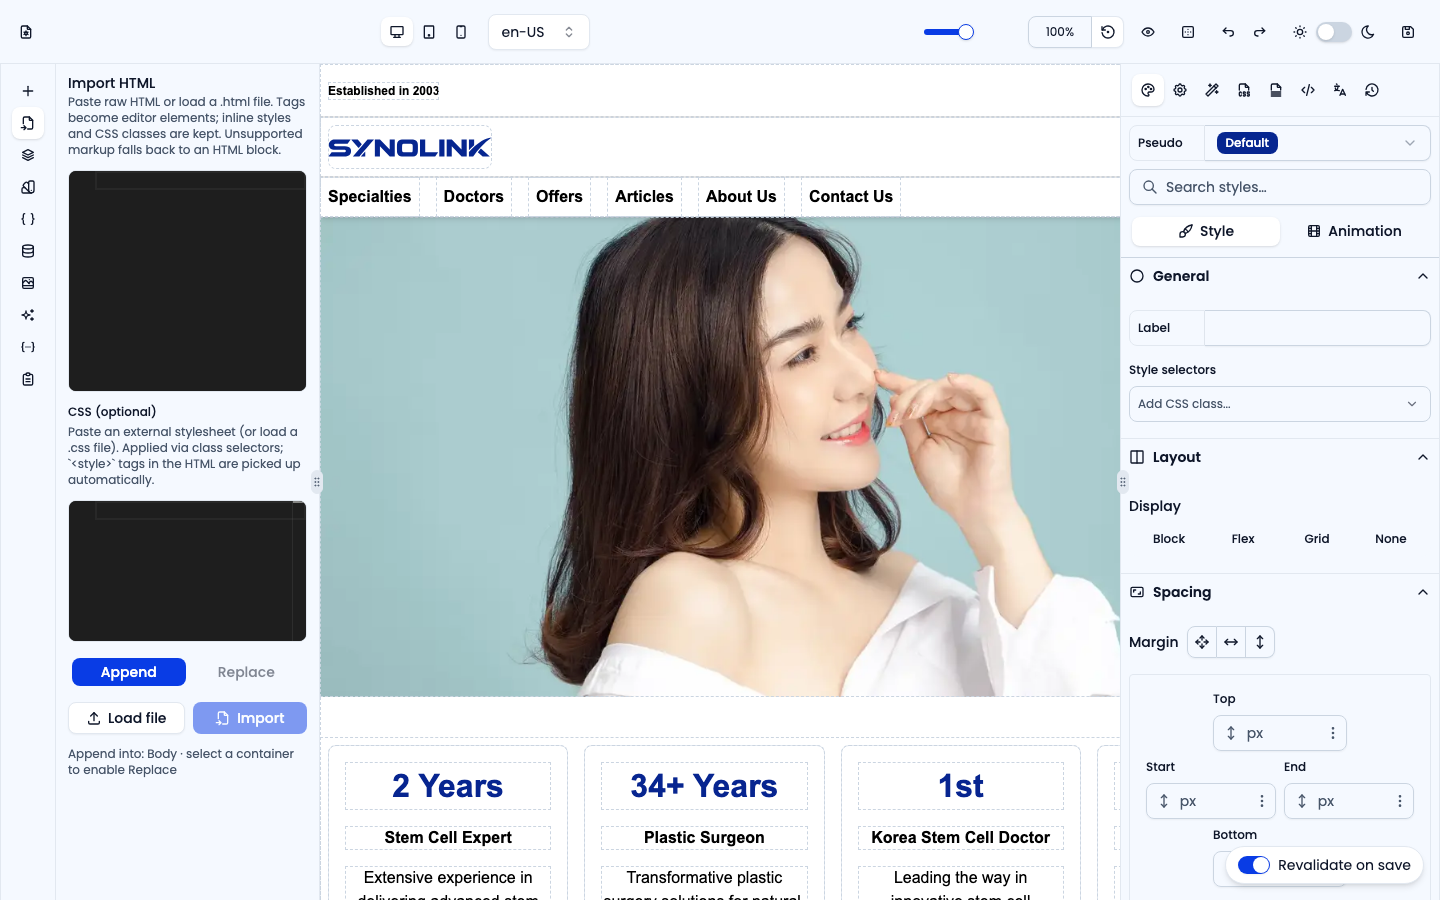Open the history clock icon in right panel
Viewport: 1440px width, 900px height.
click(x=1372, y=90)
